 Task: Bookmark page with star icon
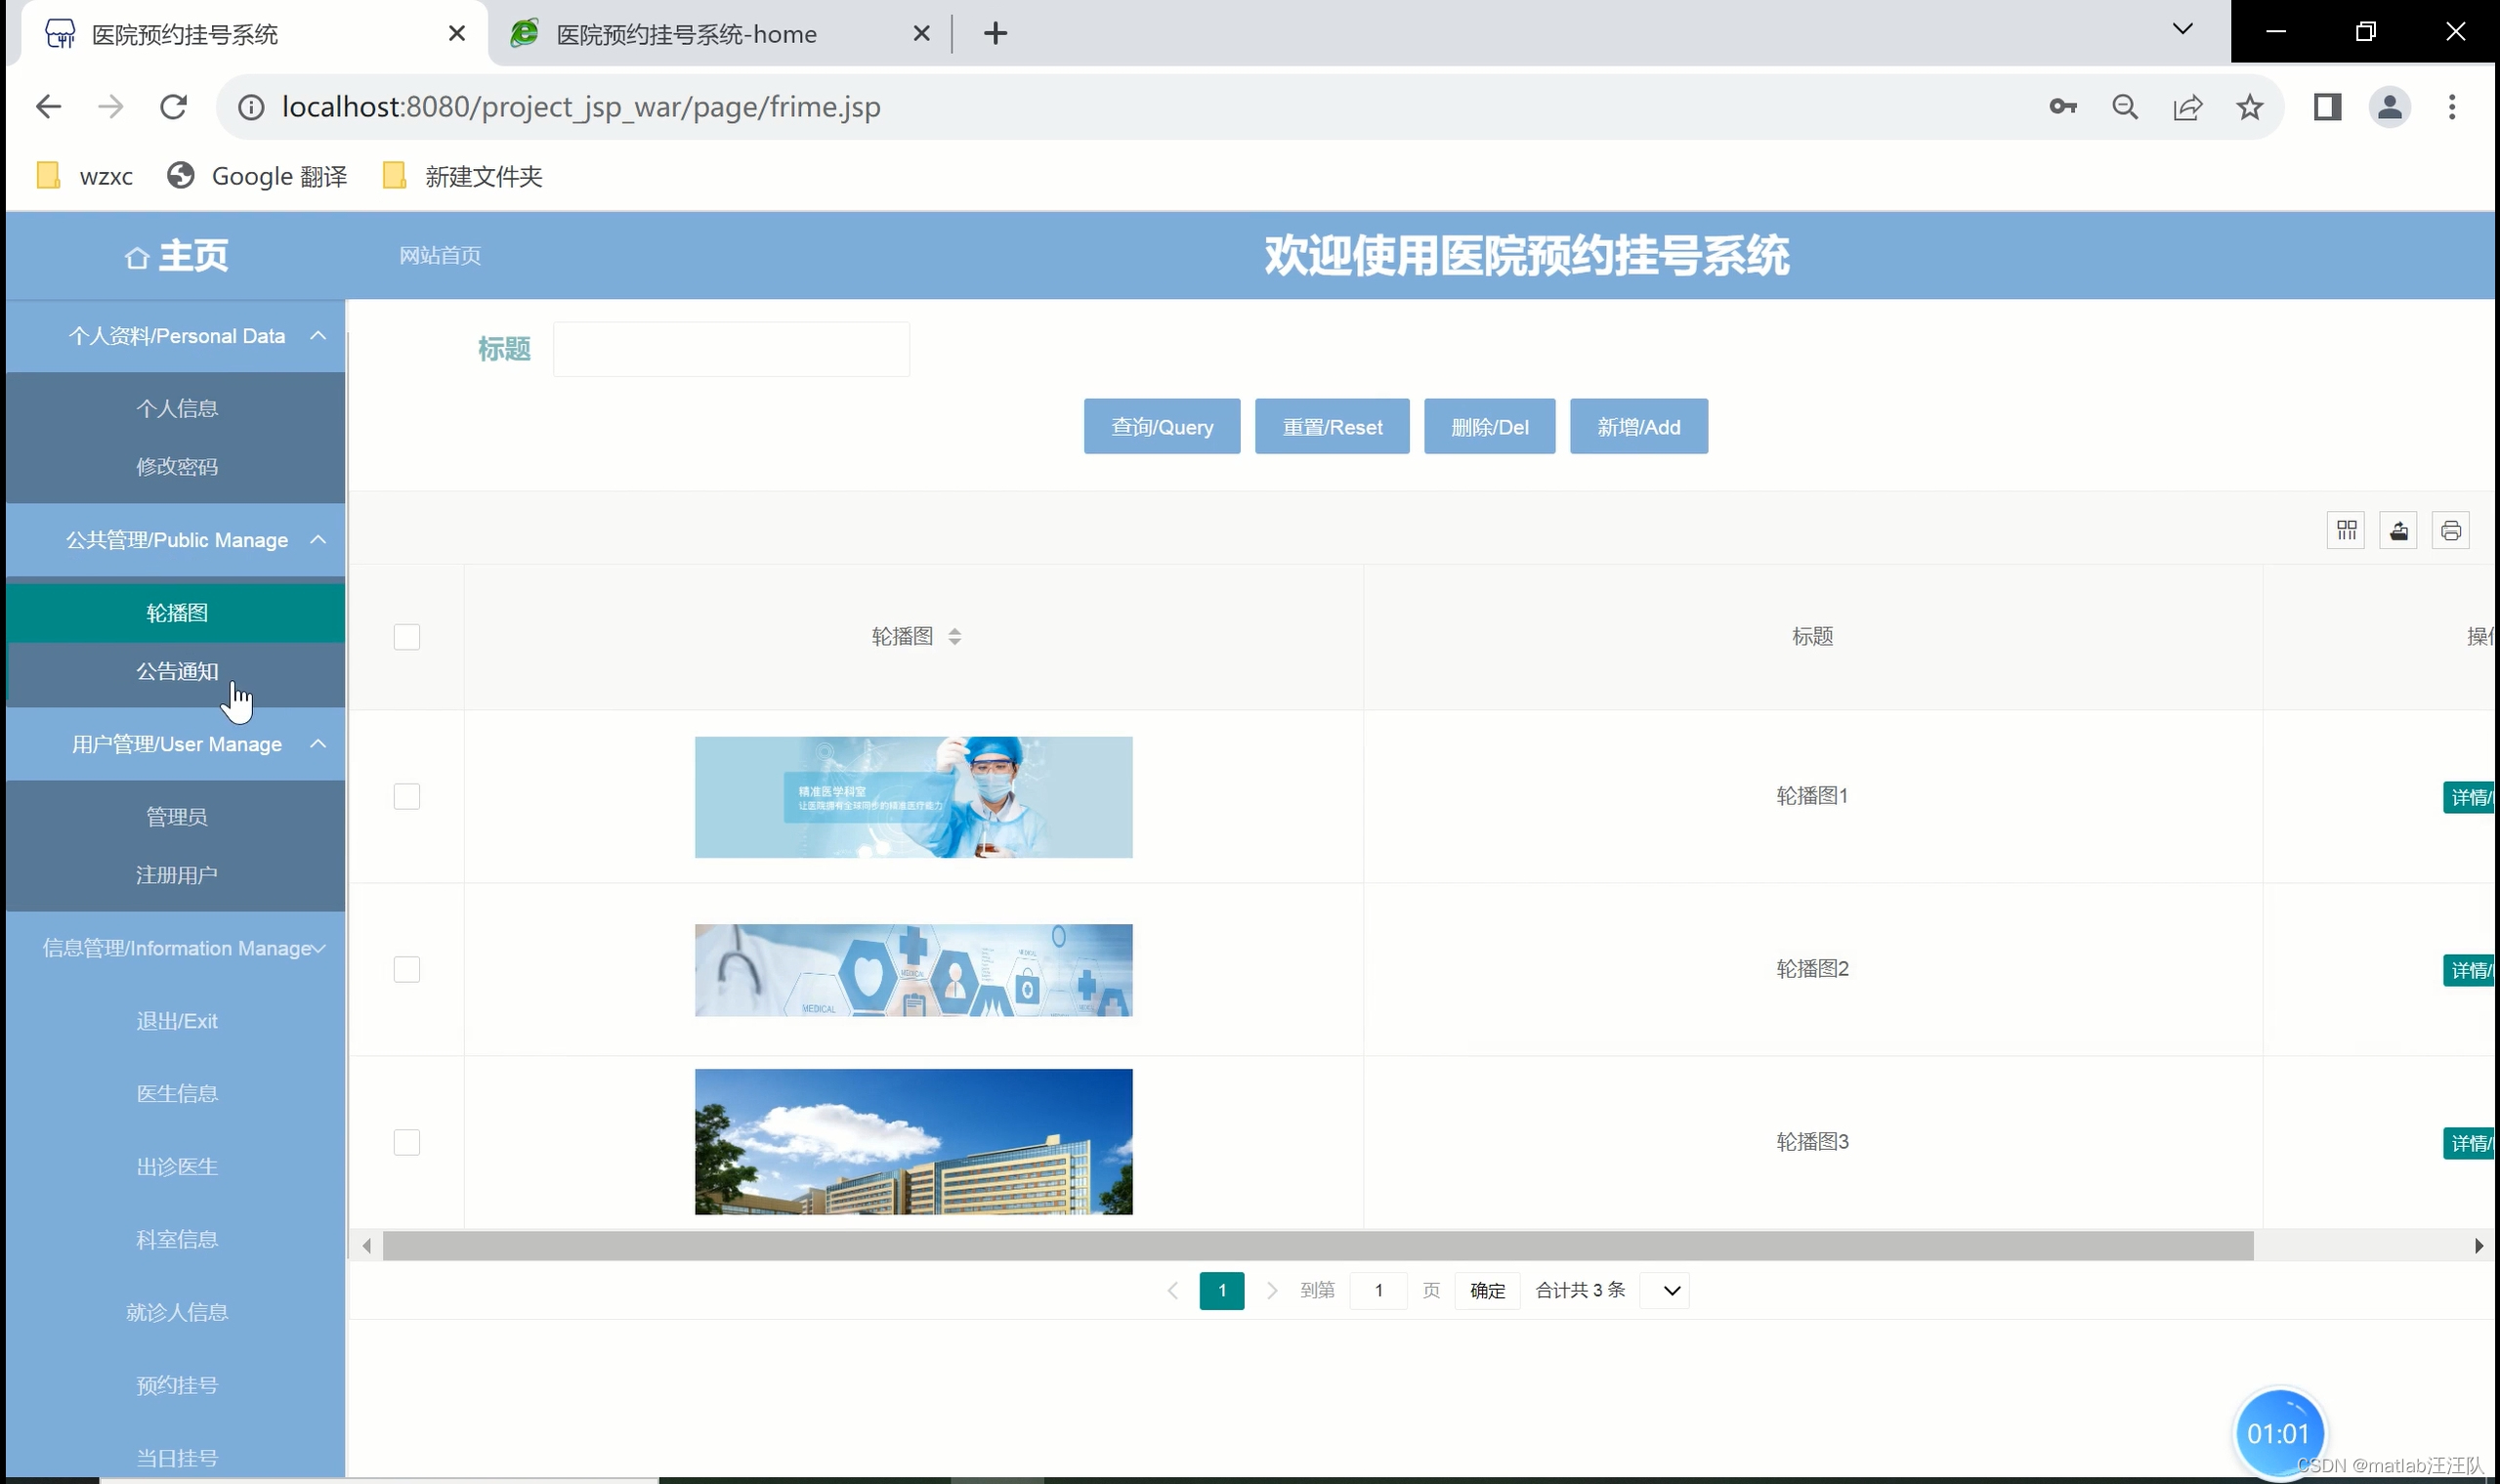(x=2249, y=107)
